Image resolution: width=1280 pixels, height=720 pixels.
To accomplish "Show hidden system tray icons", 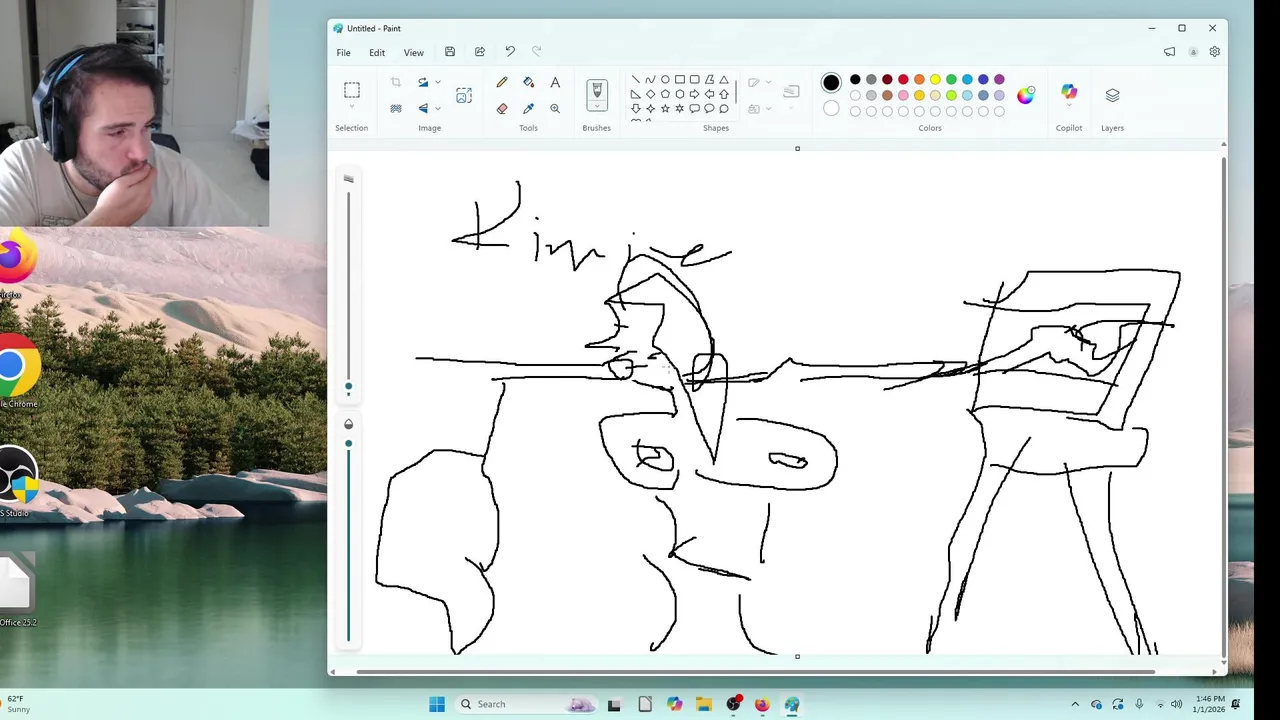I will [x=1075, y=704].
